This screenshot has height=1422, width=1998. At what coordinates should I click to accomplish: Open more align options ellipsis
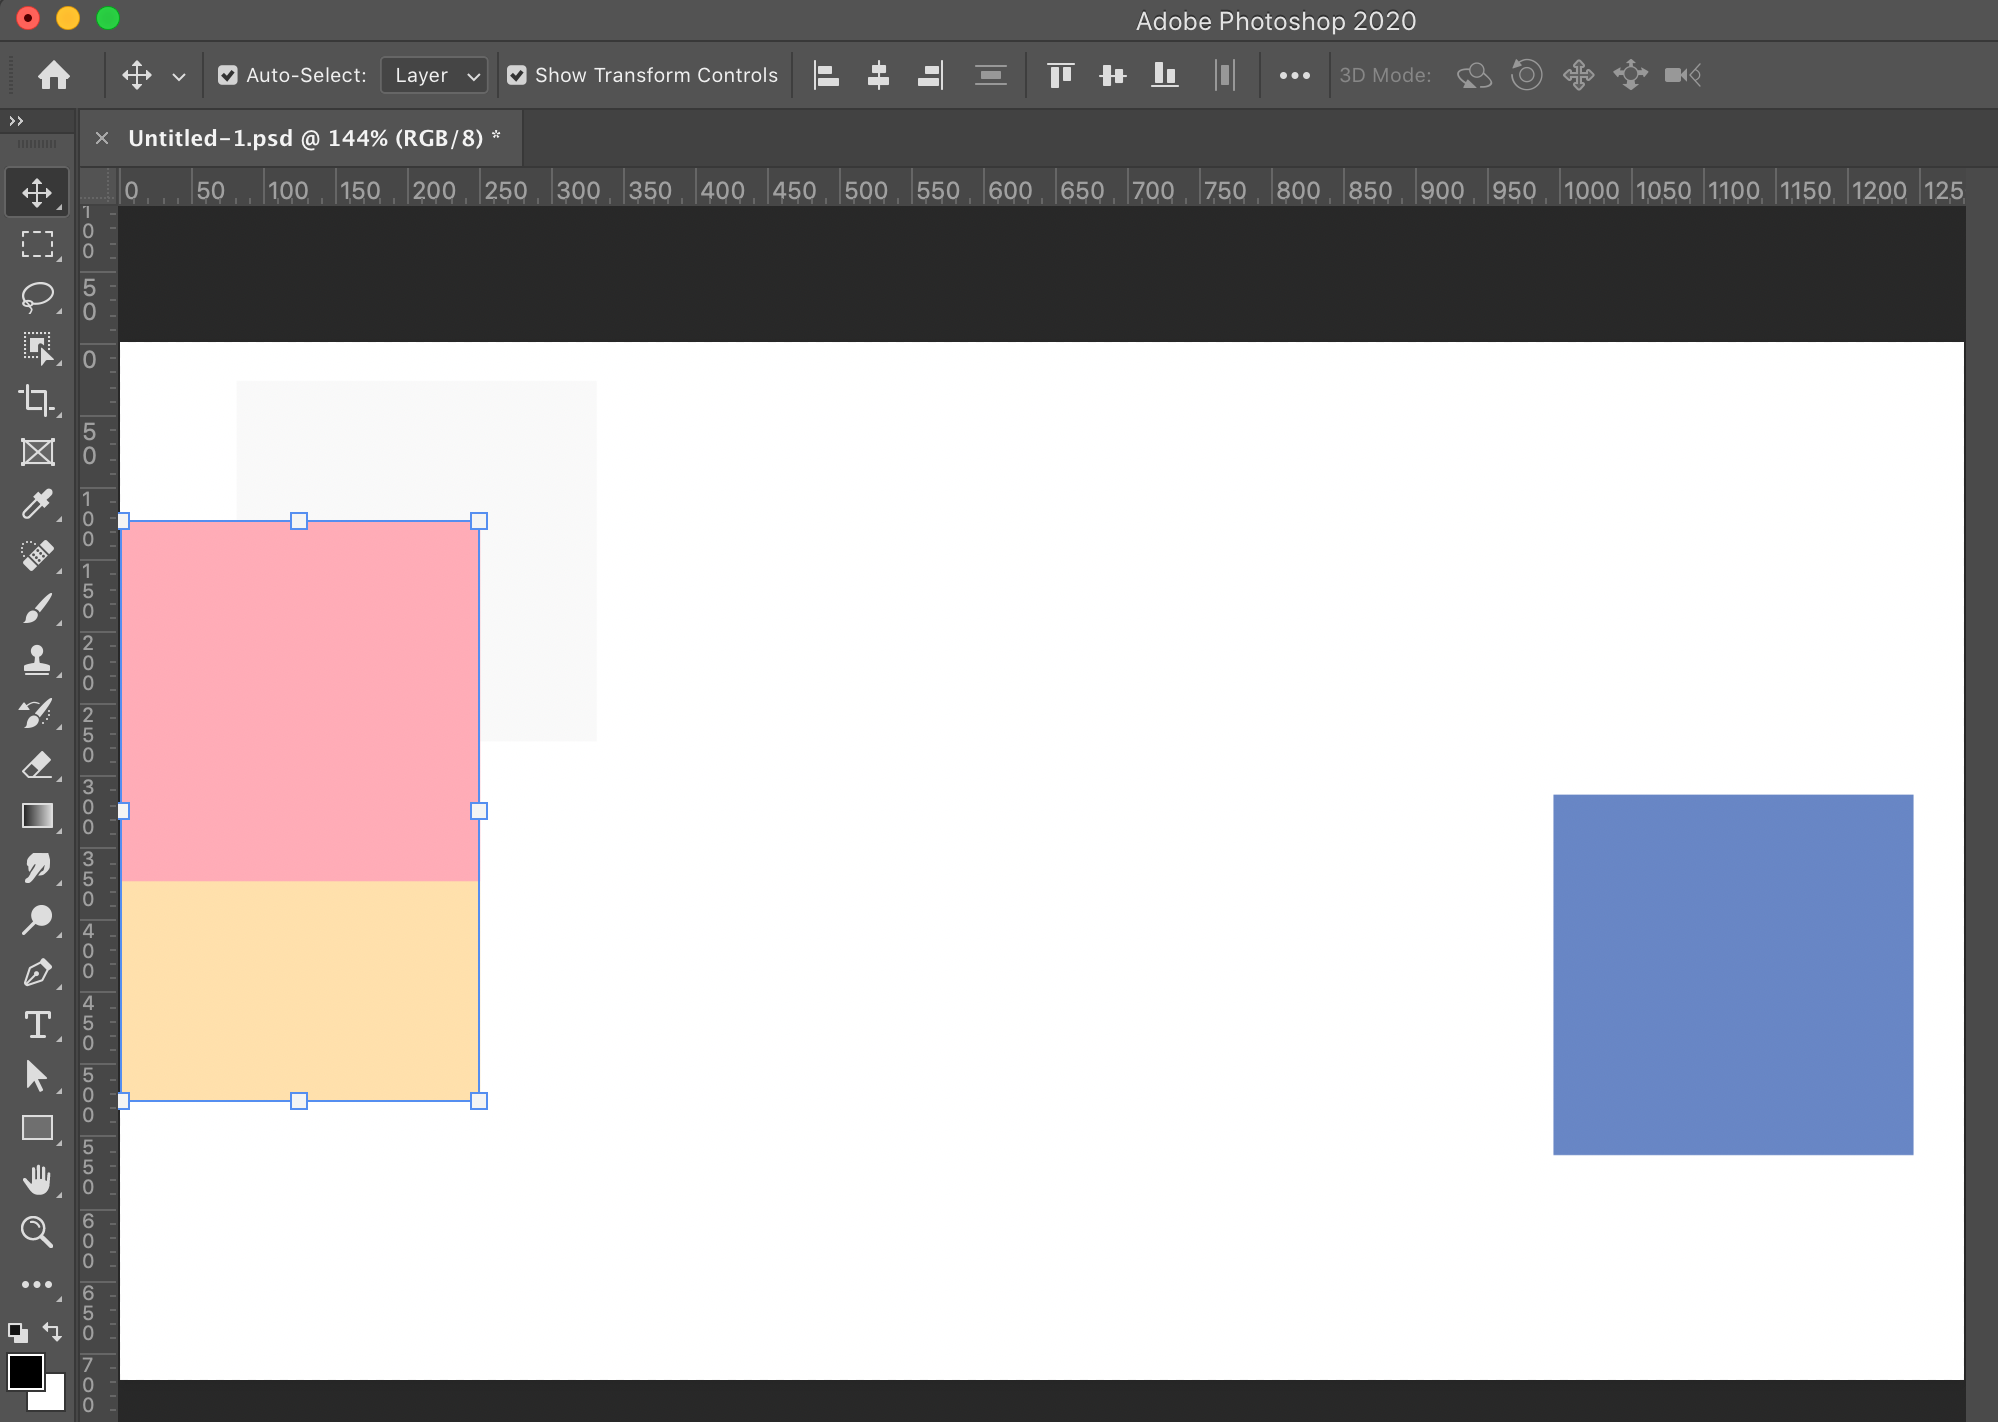[1294, 75]
